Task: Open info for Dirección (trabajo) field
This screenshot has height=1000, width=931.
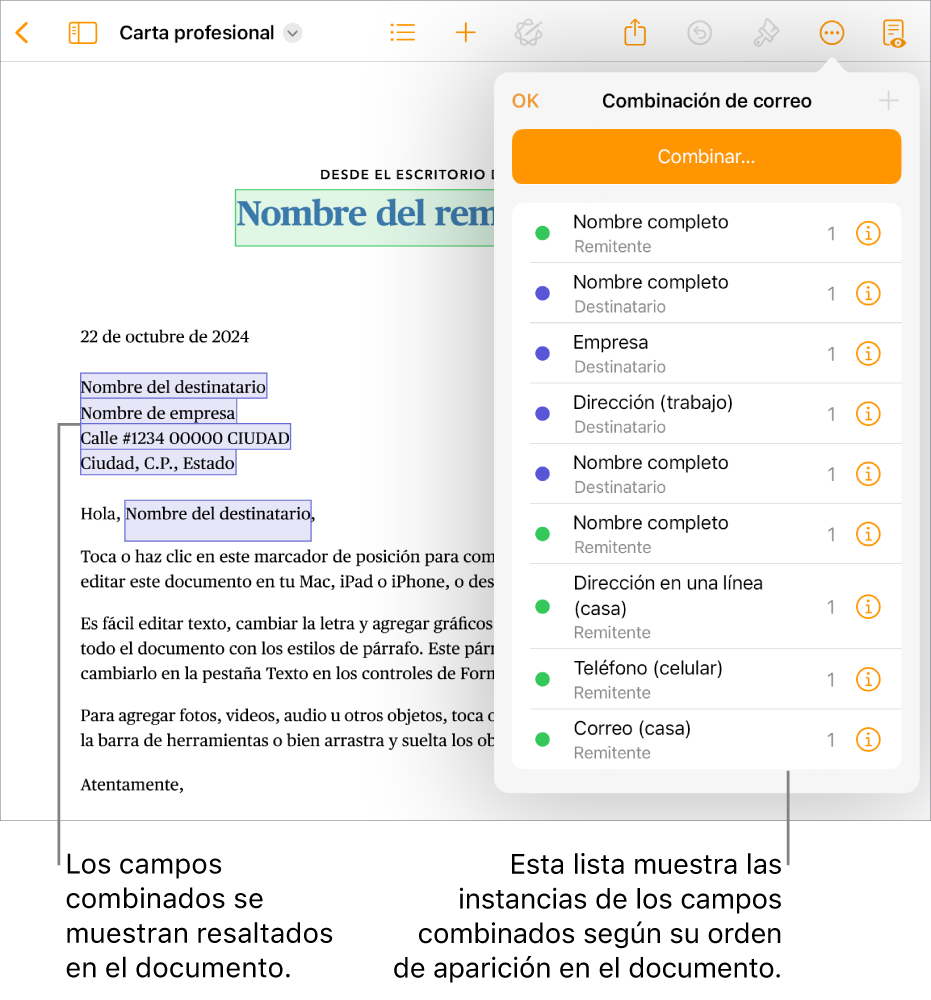Action: pyautogui.click(x=868, y=414)
